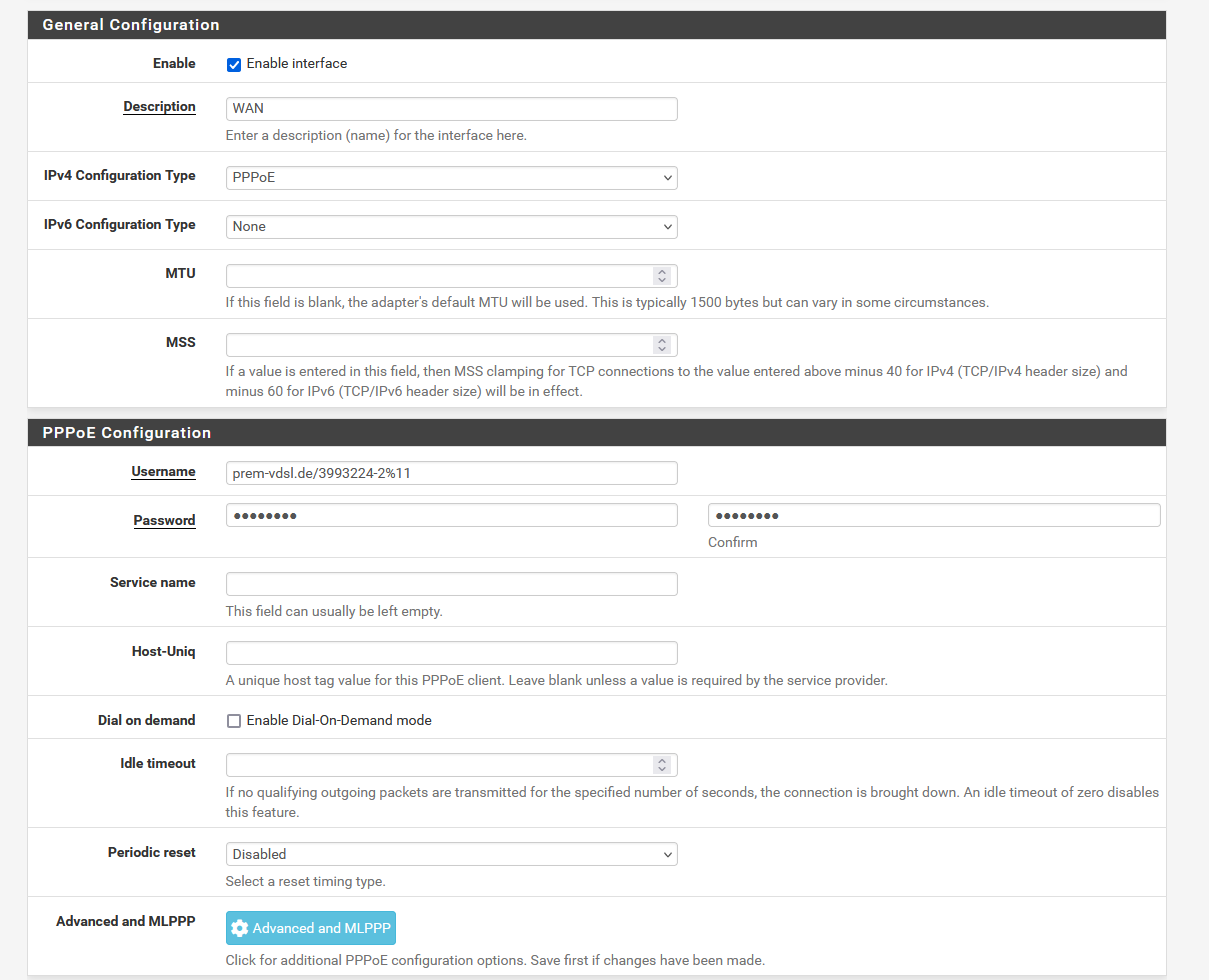Open the IPv4 Configuration Type dropdown
1209x980 pixels.
pos(451,178)
